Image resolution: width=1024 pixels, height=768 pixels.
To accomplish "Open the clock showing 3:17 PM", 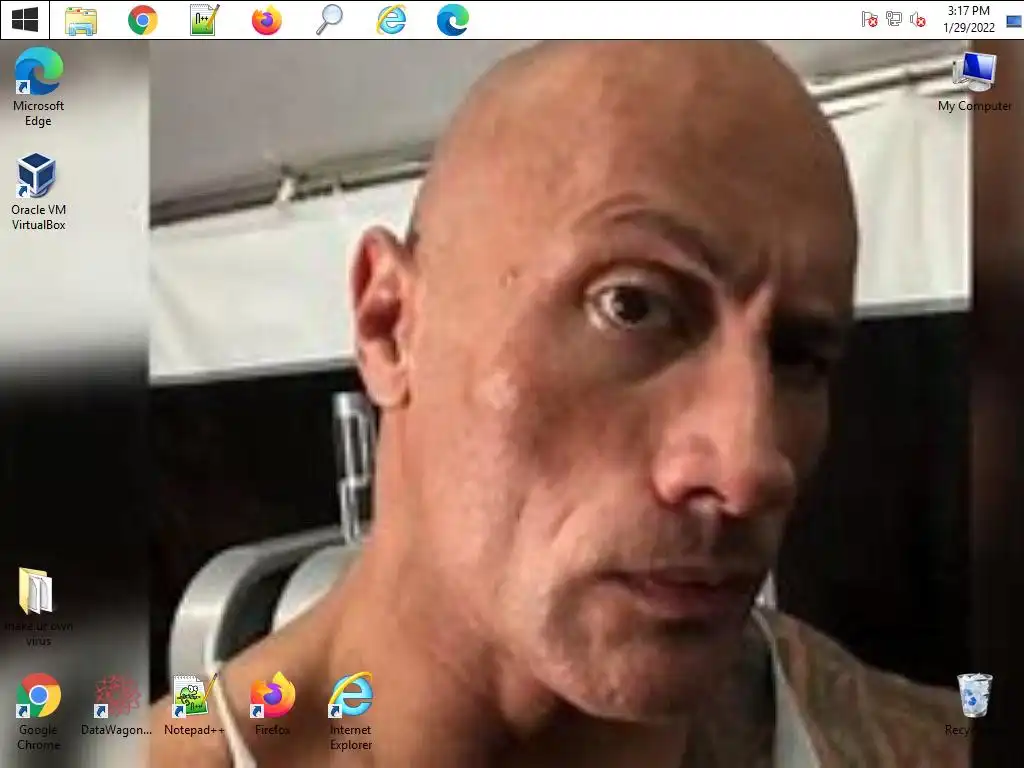I will coord(968,19).
